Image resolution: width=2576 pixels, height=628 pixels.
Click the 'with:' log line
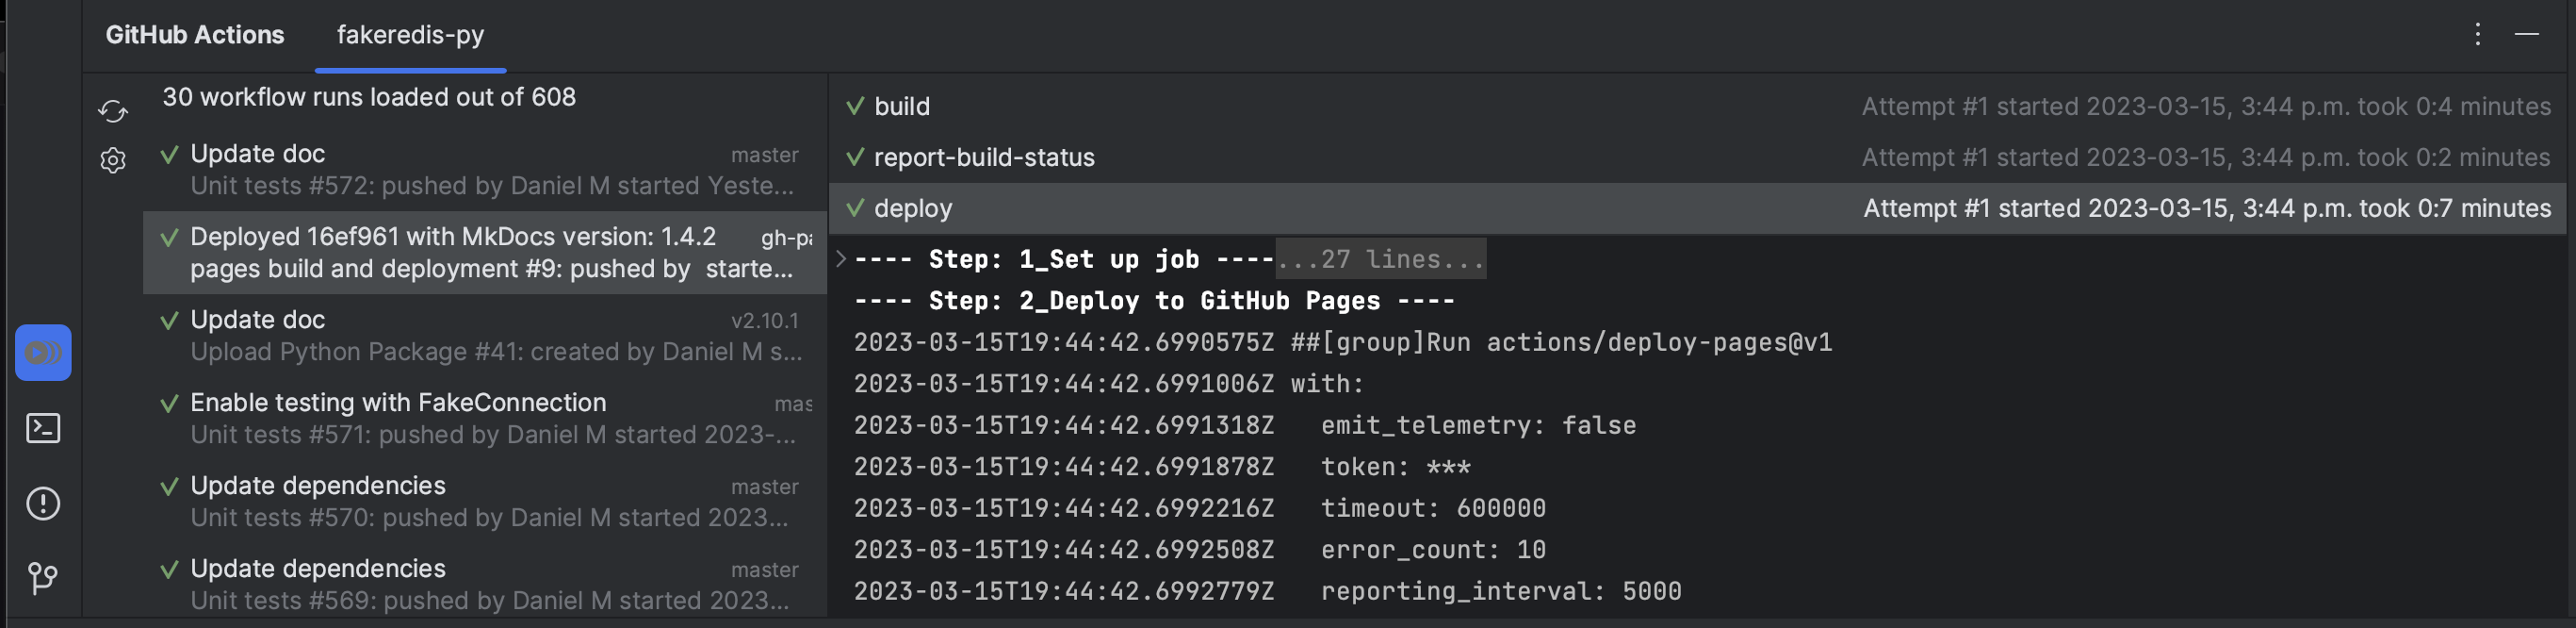tap(1109, 384)
